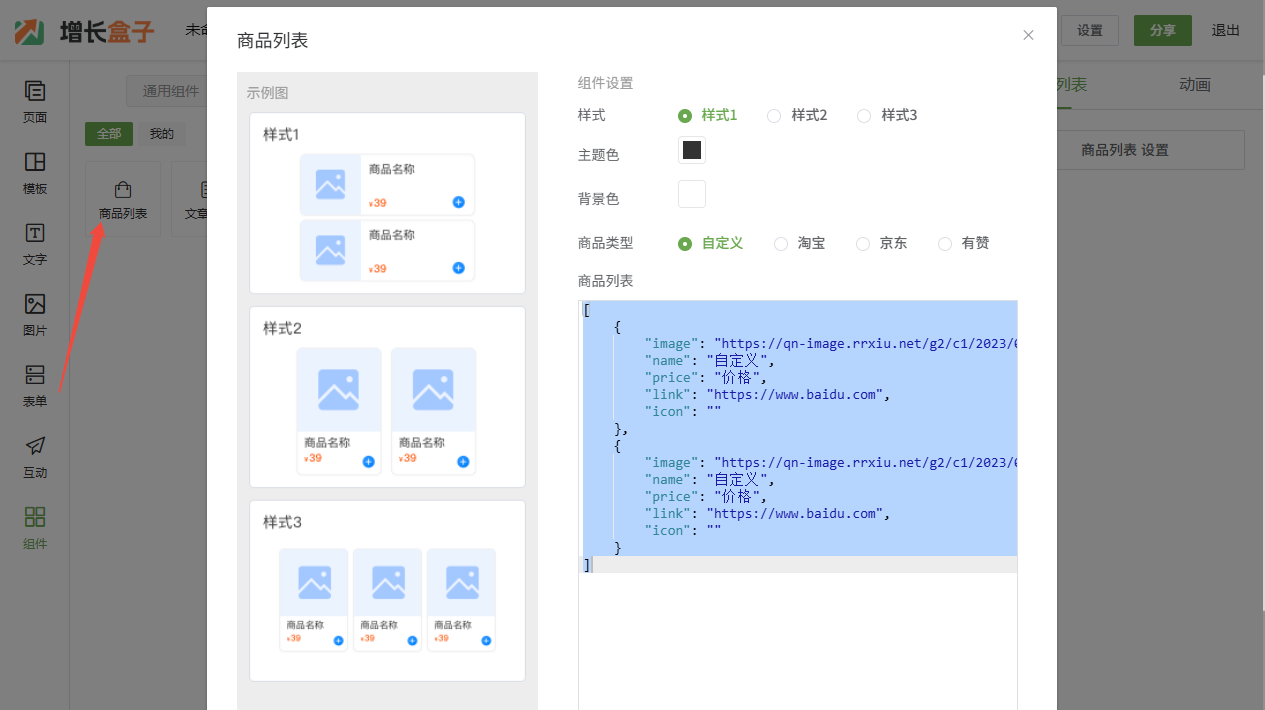This screenshot has height=710, width=1265.
Task: Open the 表单 (Form) sidebar tool
Action: point(35,386)
